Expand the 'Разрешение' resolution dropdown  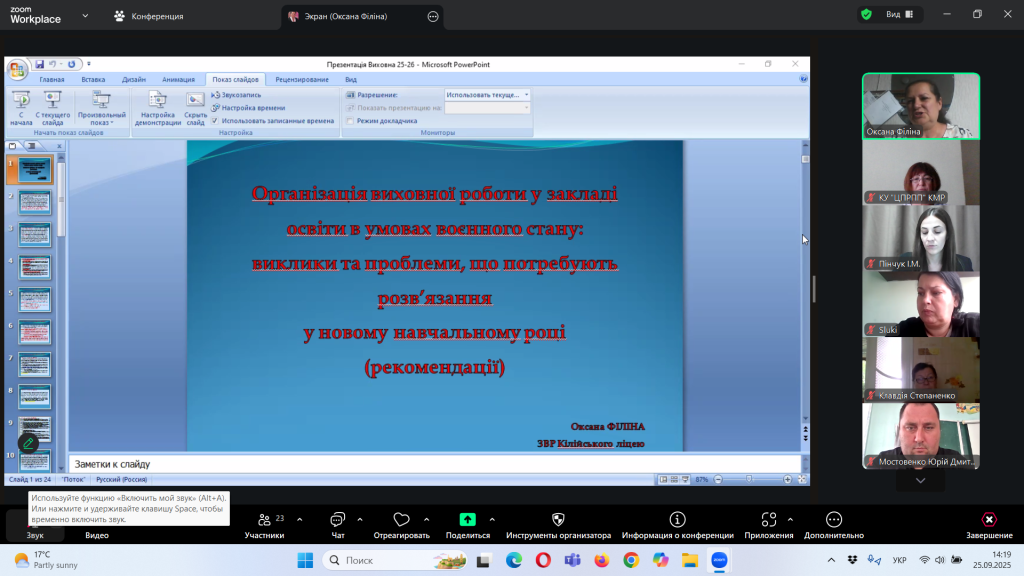(526, 94)
